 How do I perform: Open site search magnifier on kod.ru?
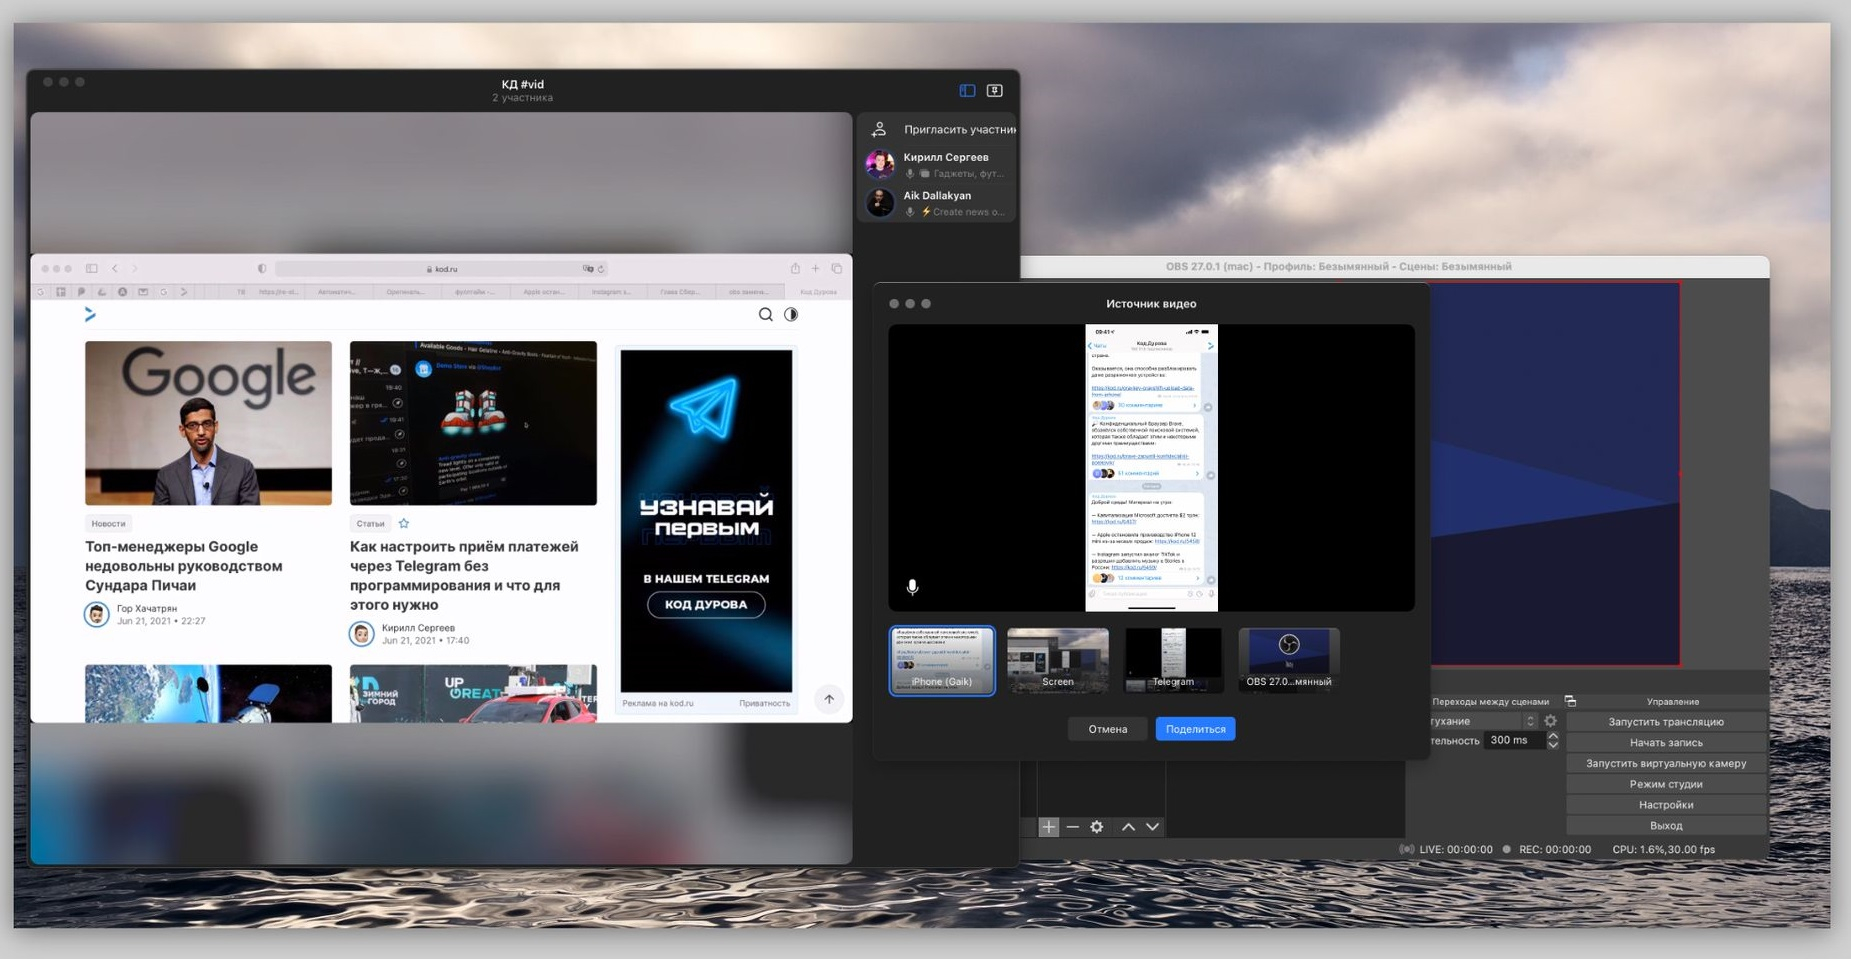click(766, 314)
